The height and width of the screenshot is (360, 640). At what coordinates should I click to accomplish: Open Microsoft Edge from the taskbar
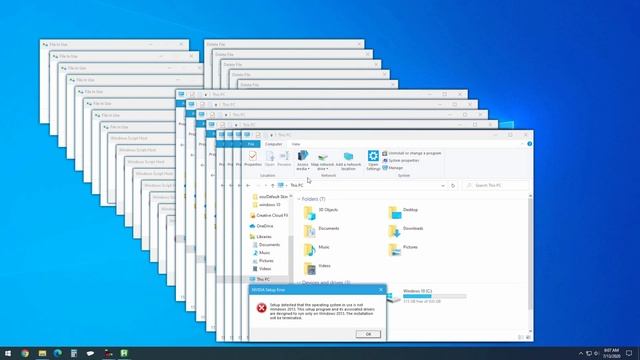pyautogui.click(x=58, y=353)
